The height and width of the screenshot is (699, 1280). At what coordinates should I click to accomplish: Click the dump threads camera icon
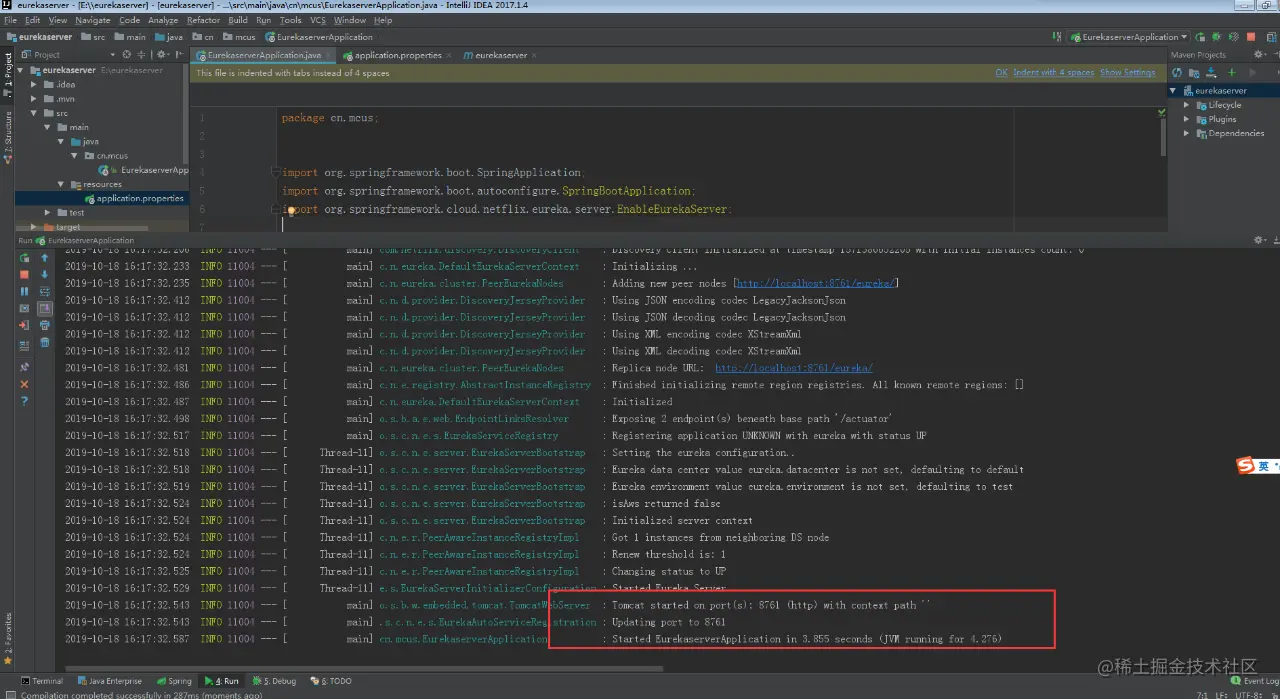pos(25,309)
